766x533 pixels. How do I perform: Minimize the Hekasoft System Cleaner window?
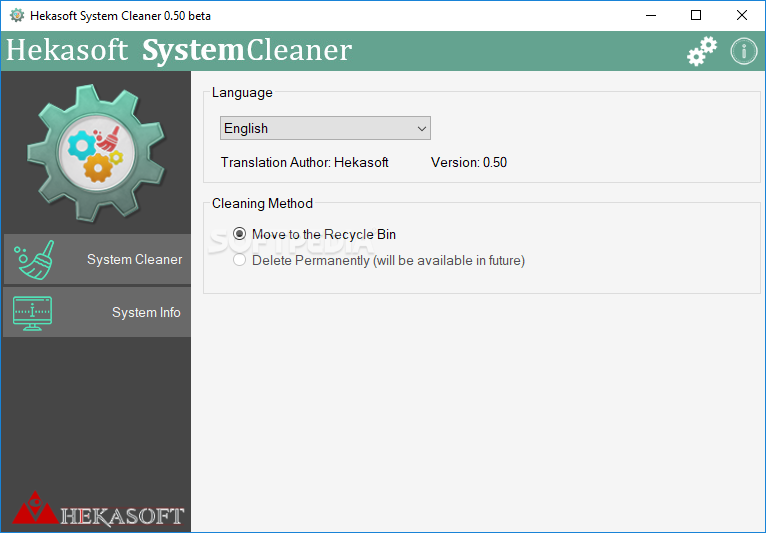[x=651, y=16]
